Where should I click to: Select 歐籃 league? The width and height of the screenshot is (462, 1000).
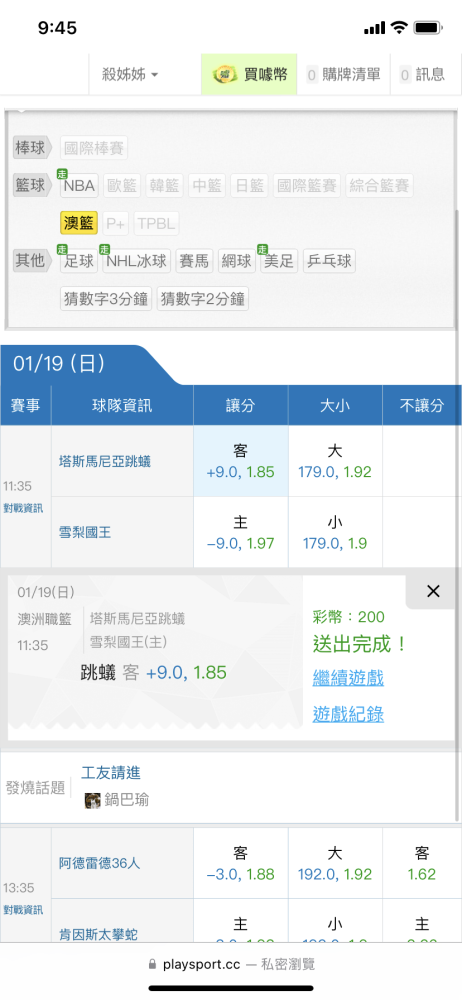(122, 186)
